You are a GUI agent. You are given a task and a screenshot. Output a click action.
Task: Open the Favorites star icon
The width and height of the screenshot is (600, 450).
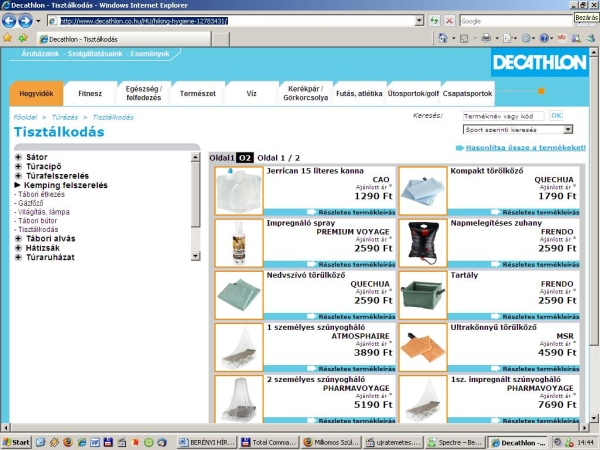[7, 38]
